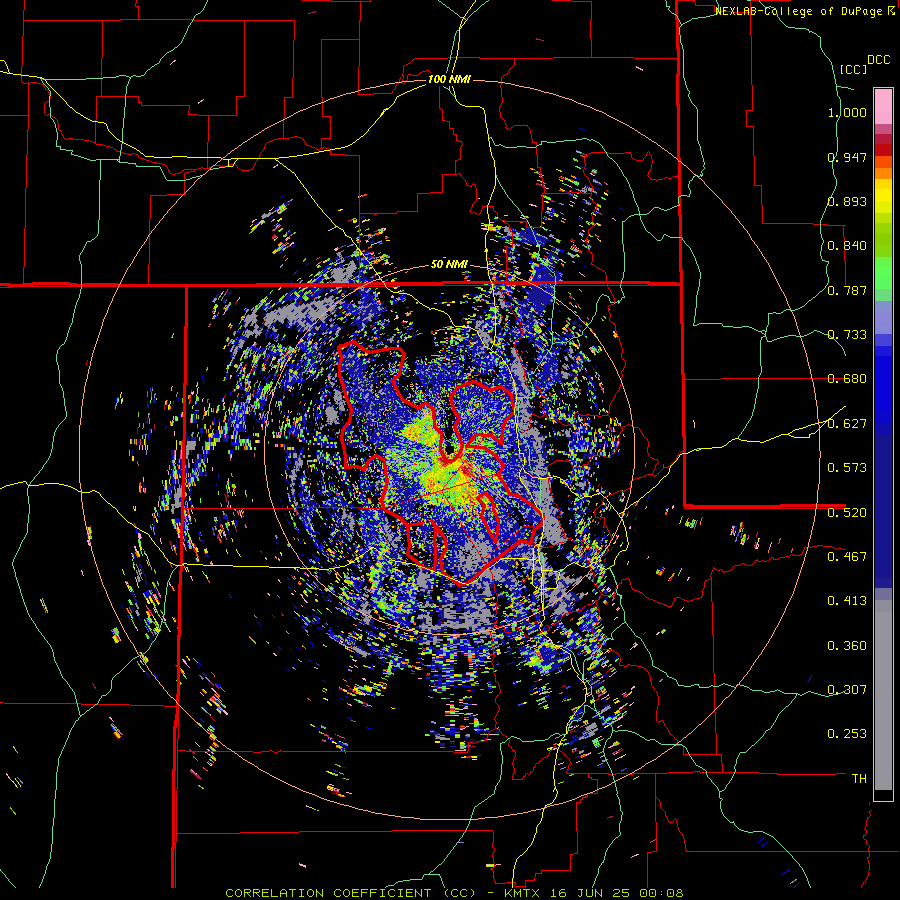Click the 0.413 scale value
This screenshot has width=900, height=900.
tap(847, 601)
